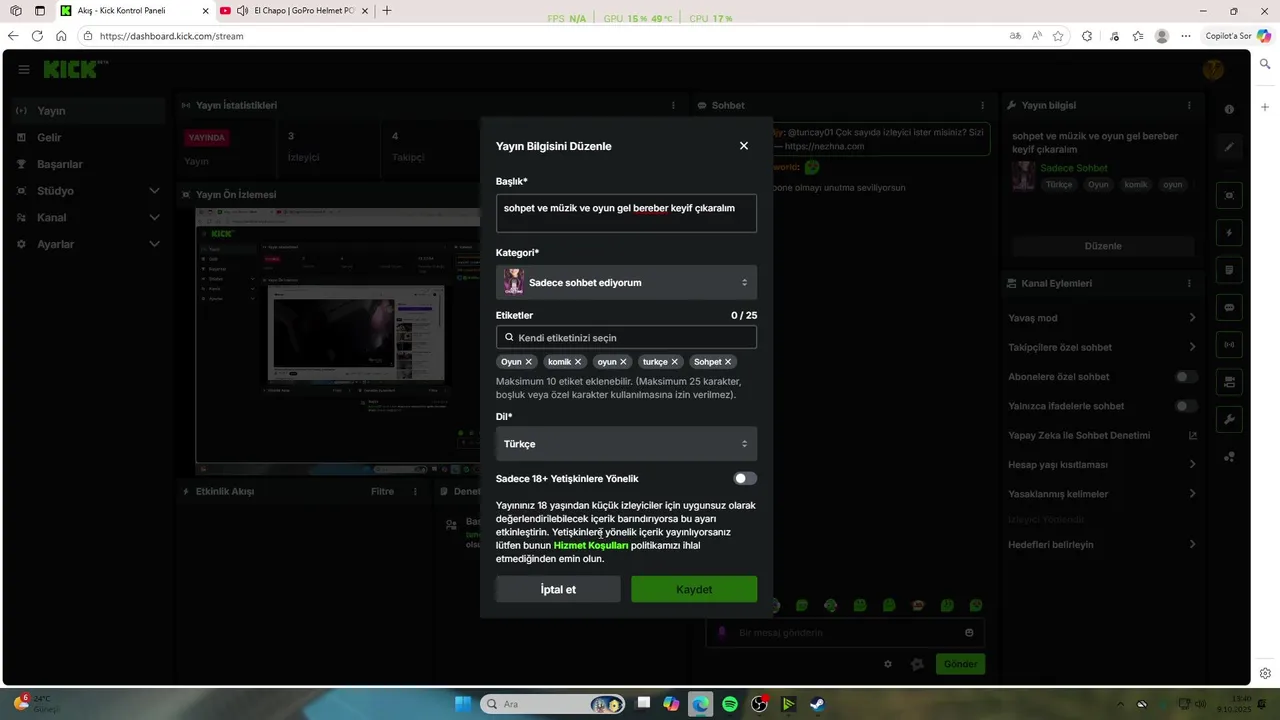
Task: Open the Dil language dropdown
Action: pos(626,444)
